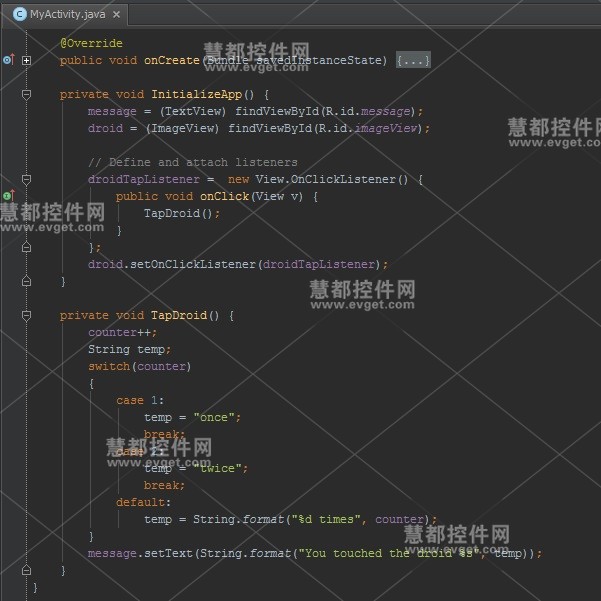This screenshot has width=601, height=601.
Task: Click the "You touched the droid %s" string
Action: click(389, 553)
